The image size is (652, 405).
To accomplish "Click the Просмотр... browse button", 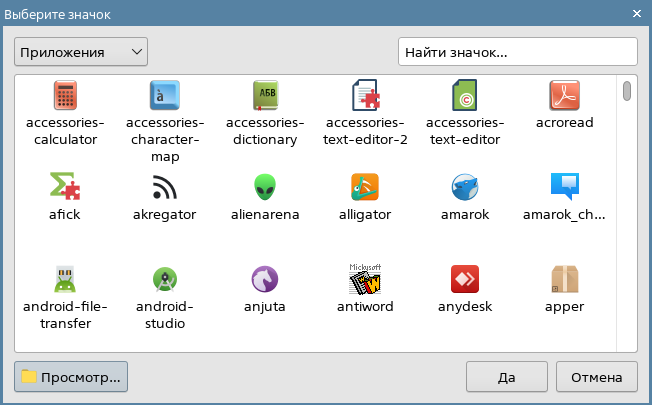I will point(71,377).
